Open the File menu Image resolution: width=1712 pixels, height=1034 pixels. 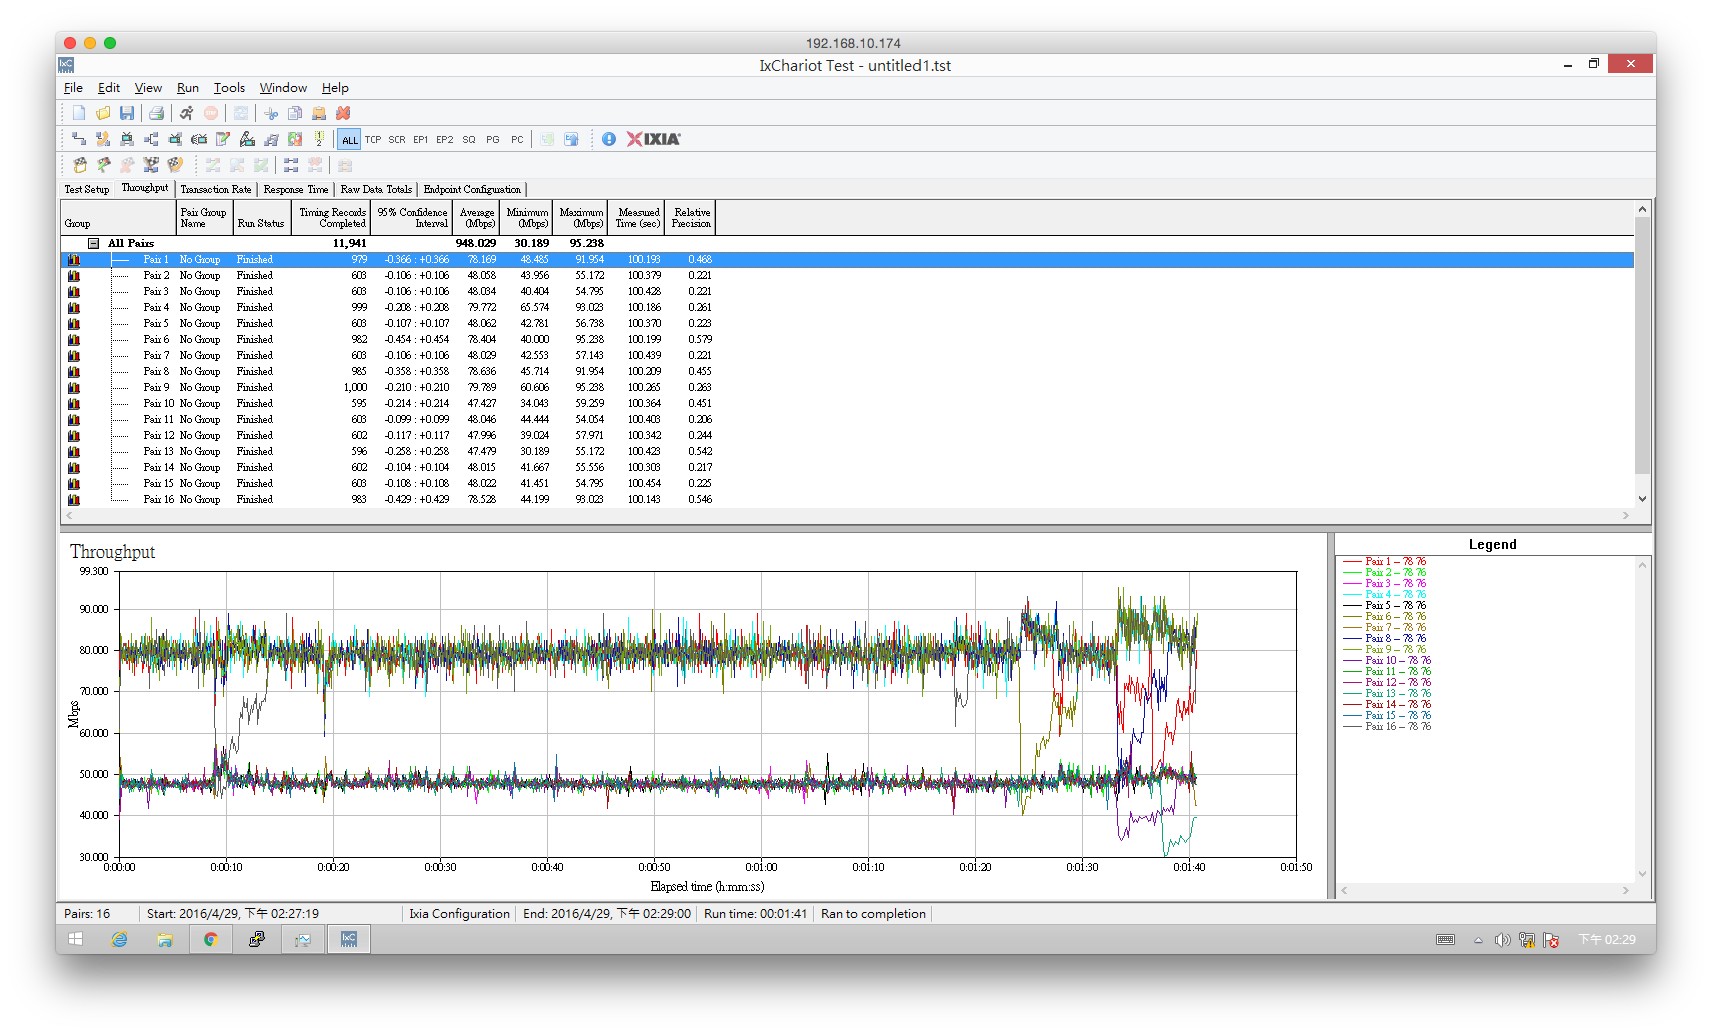click(73, 88)
